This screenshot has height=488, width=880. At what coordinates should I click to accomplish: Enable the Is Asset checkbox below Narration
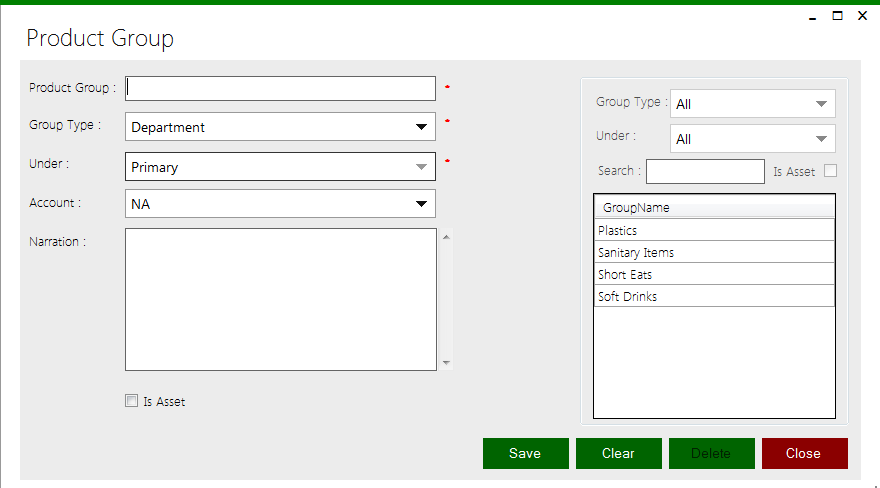[x=131, y=401]
